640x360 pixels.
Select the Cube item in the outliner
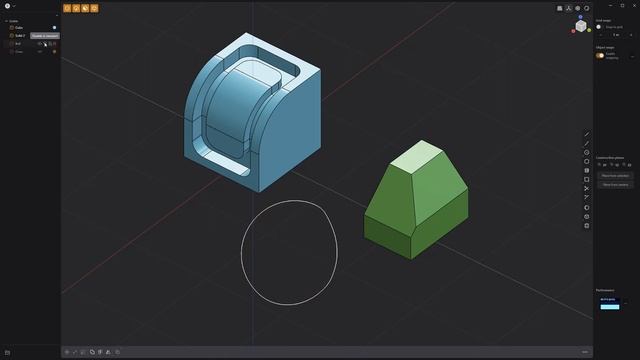[19, 28]
